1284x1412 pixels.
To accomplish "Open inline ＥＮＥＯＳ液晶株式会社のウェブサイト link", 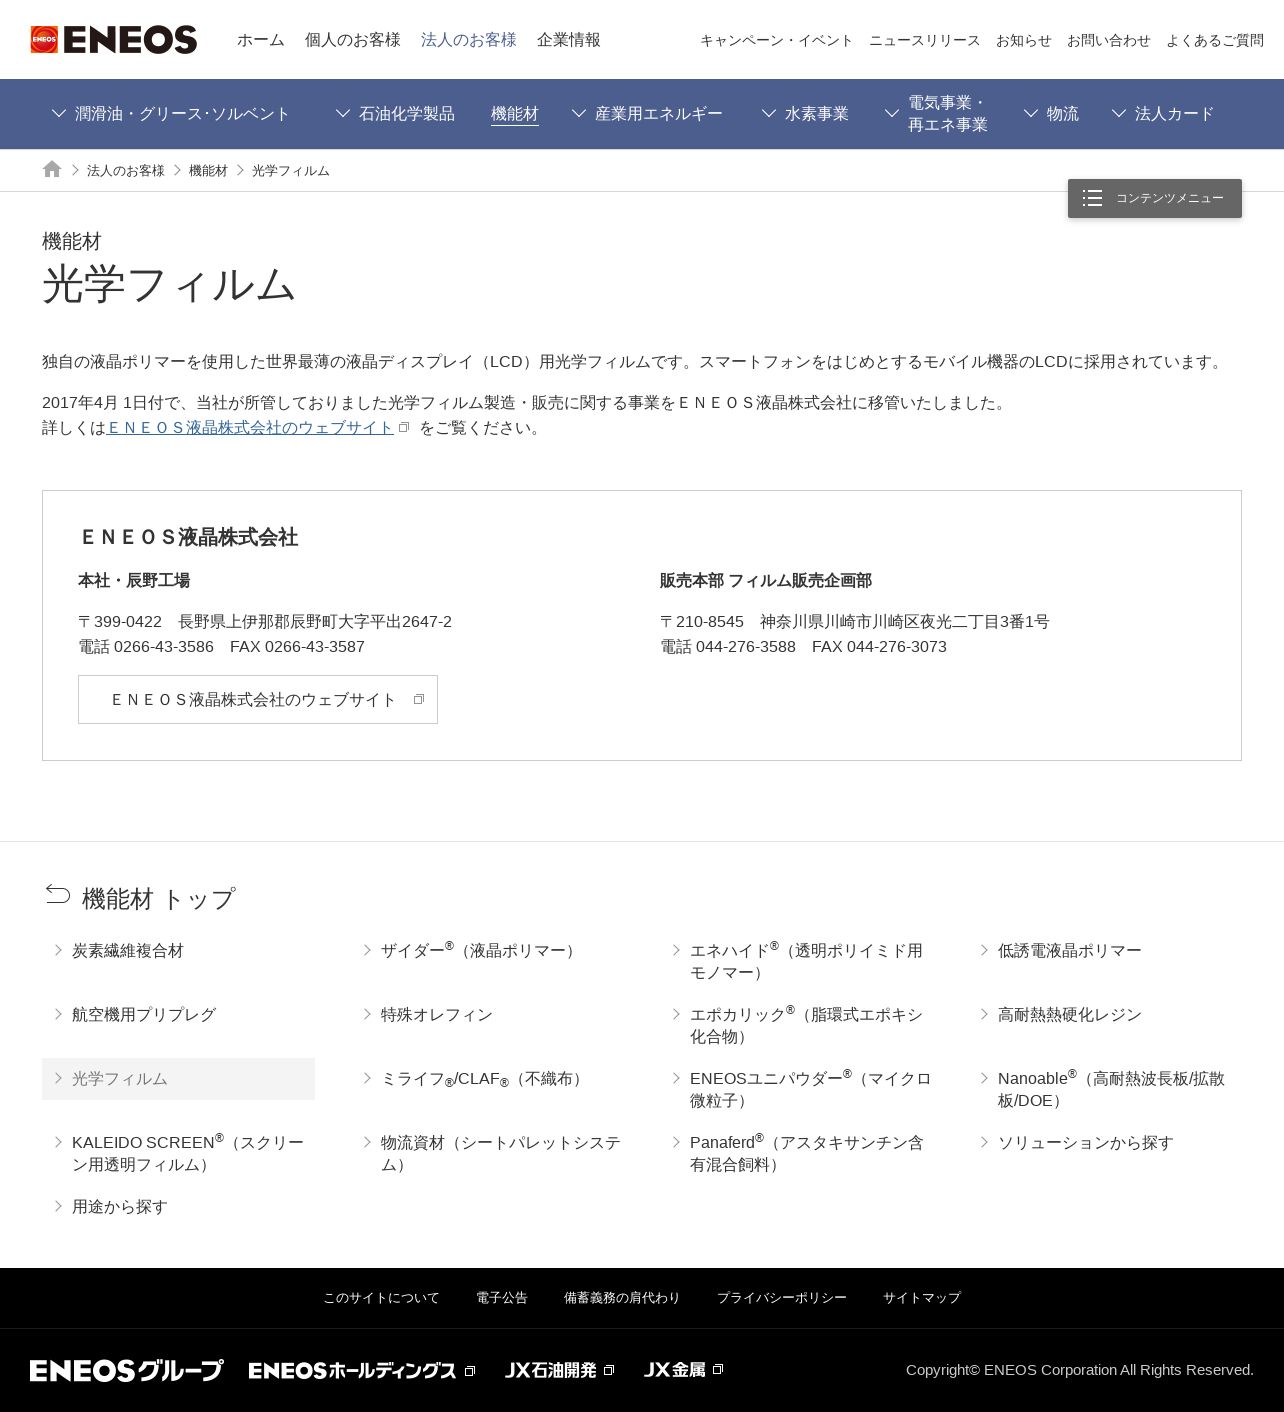I will [x=250, y=428].
